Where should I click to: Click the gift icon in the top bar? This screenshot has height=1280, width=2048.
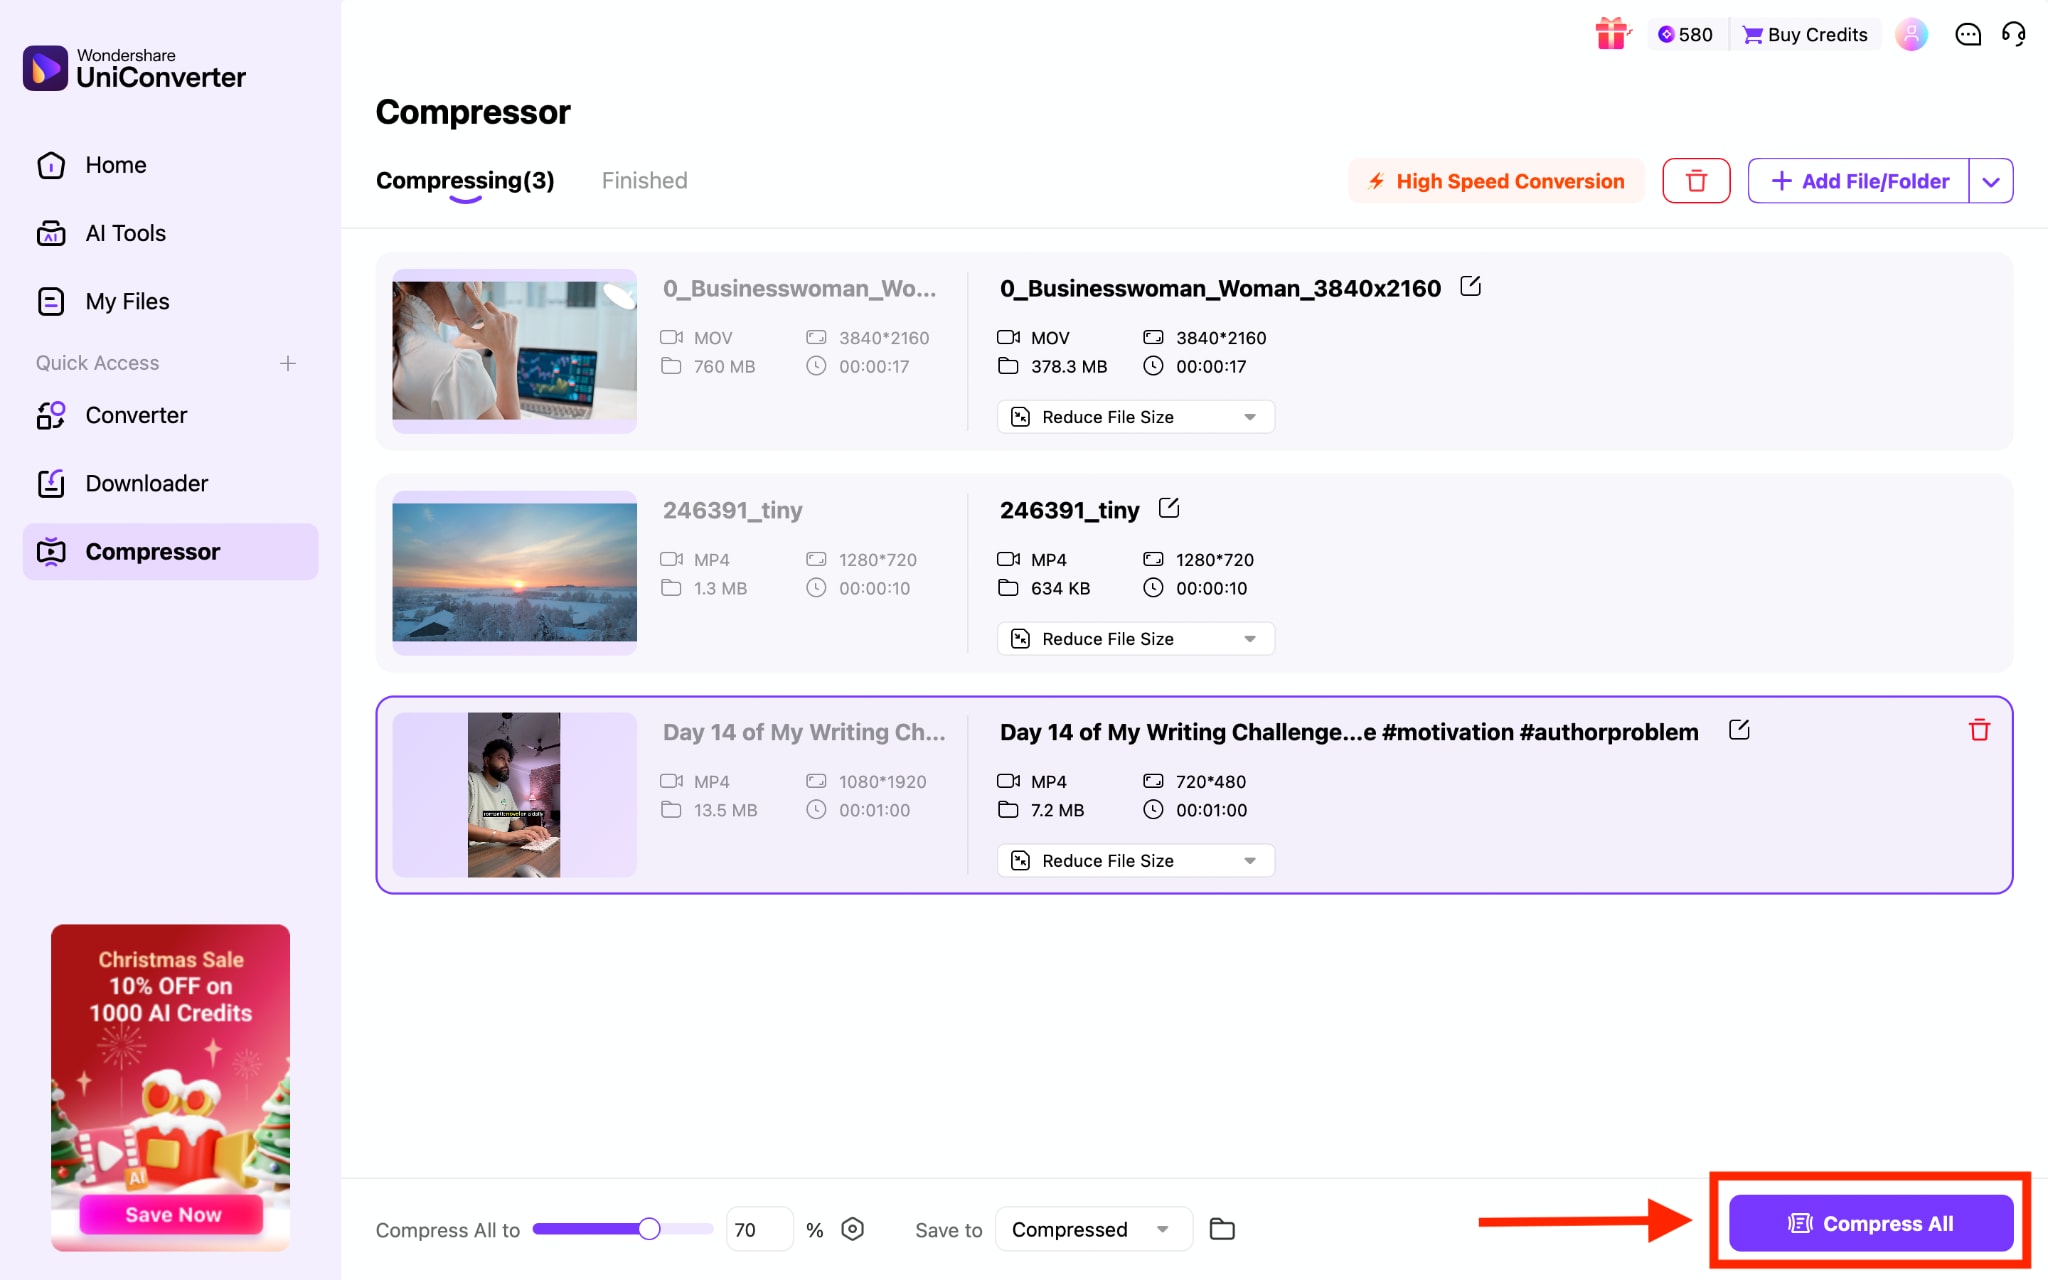[1612, 33]
